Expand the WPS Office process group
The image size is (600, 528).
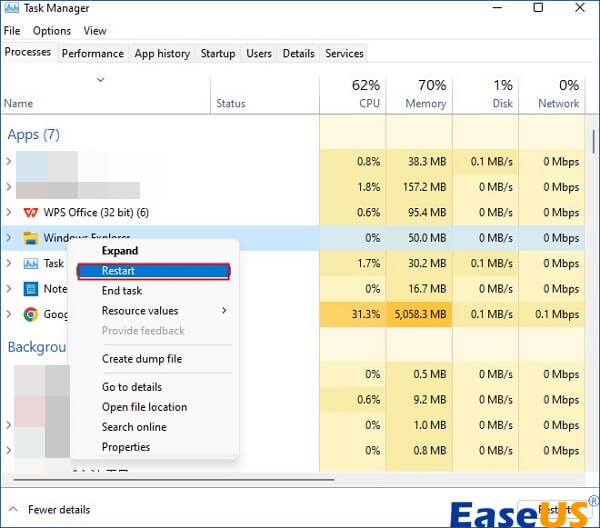tap(8, 212)
